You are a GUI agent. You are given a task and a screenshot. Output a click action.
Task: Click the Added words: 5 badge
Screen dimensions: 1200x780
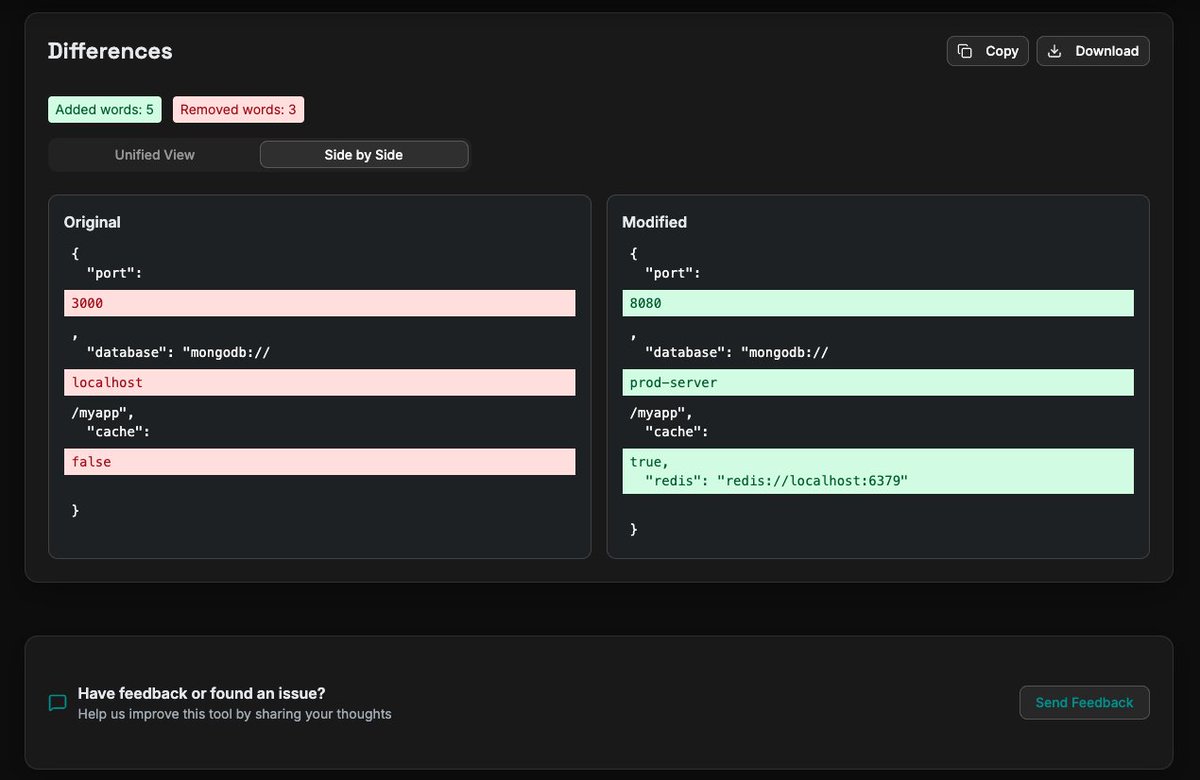(105, 109)
